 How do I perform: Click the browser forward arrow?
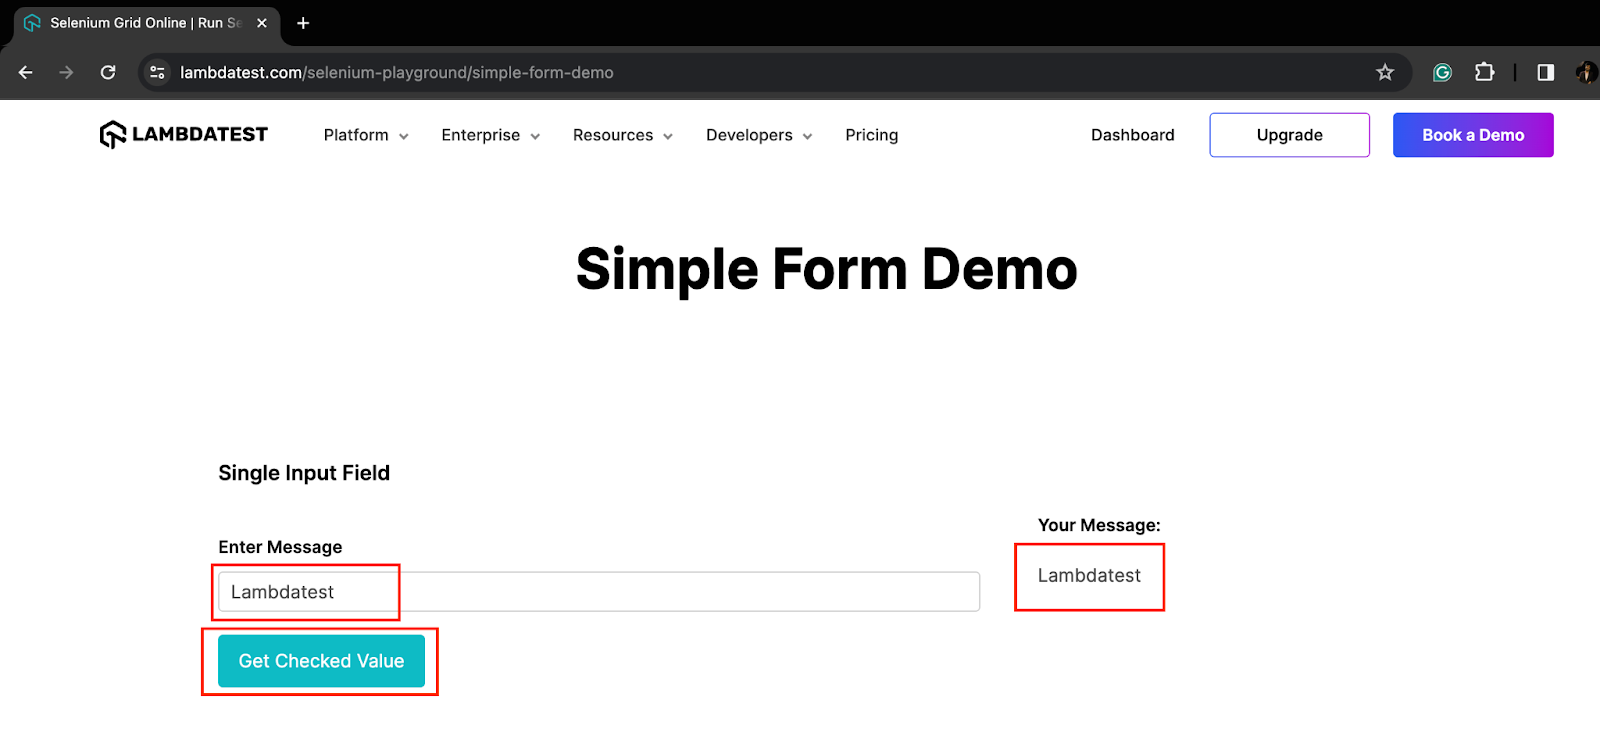[x=66, y=72]
